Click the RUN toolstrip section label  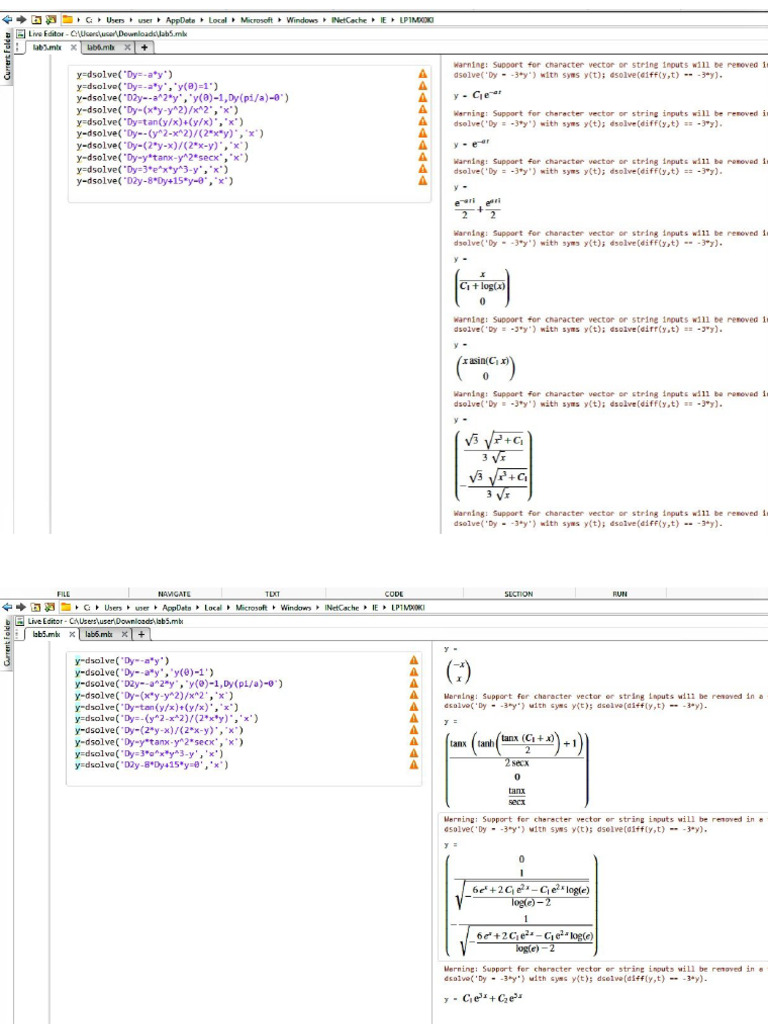620,594
